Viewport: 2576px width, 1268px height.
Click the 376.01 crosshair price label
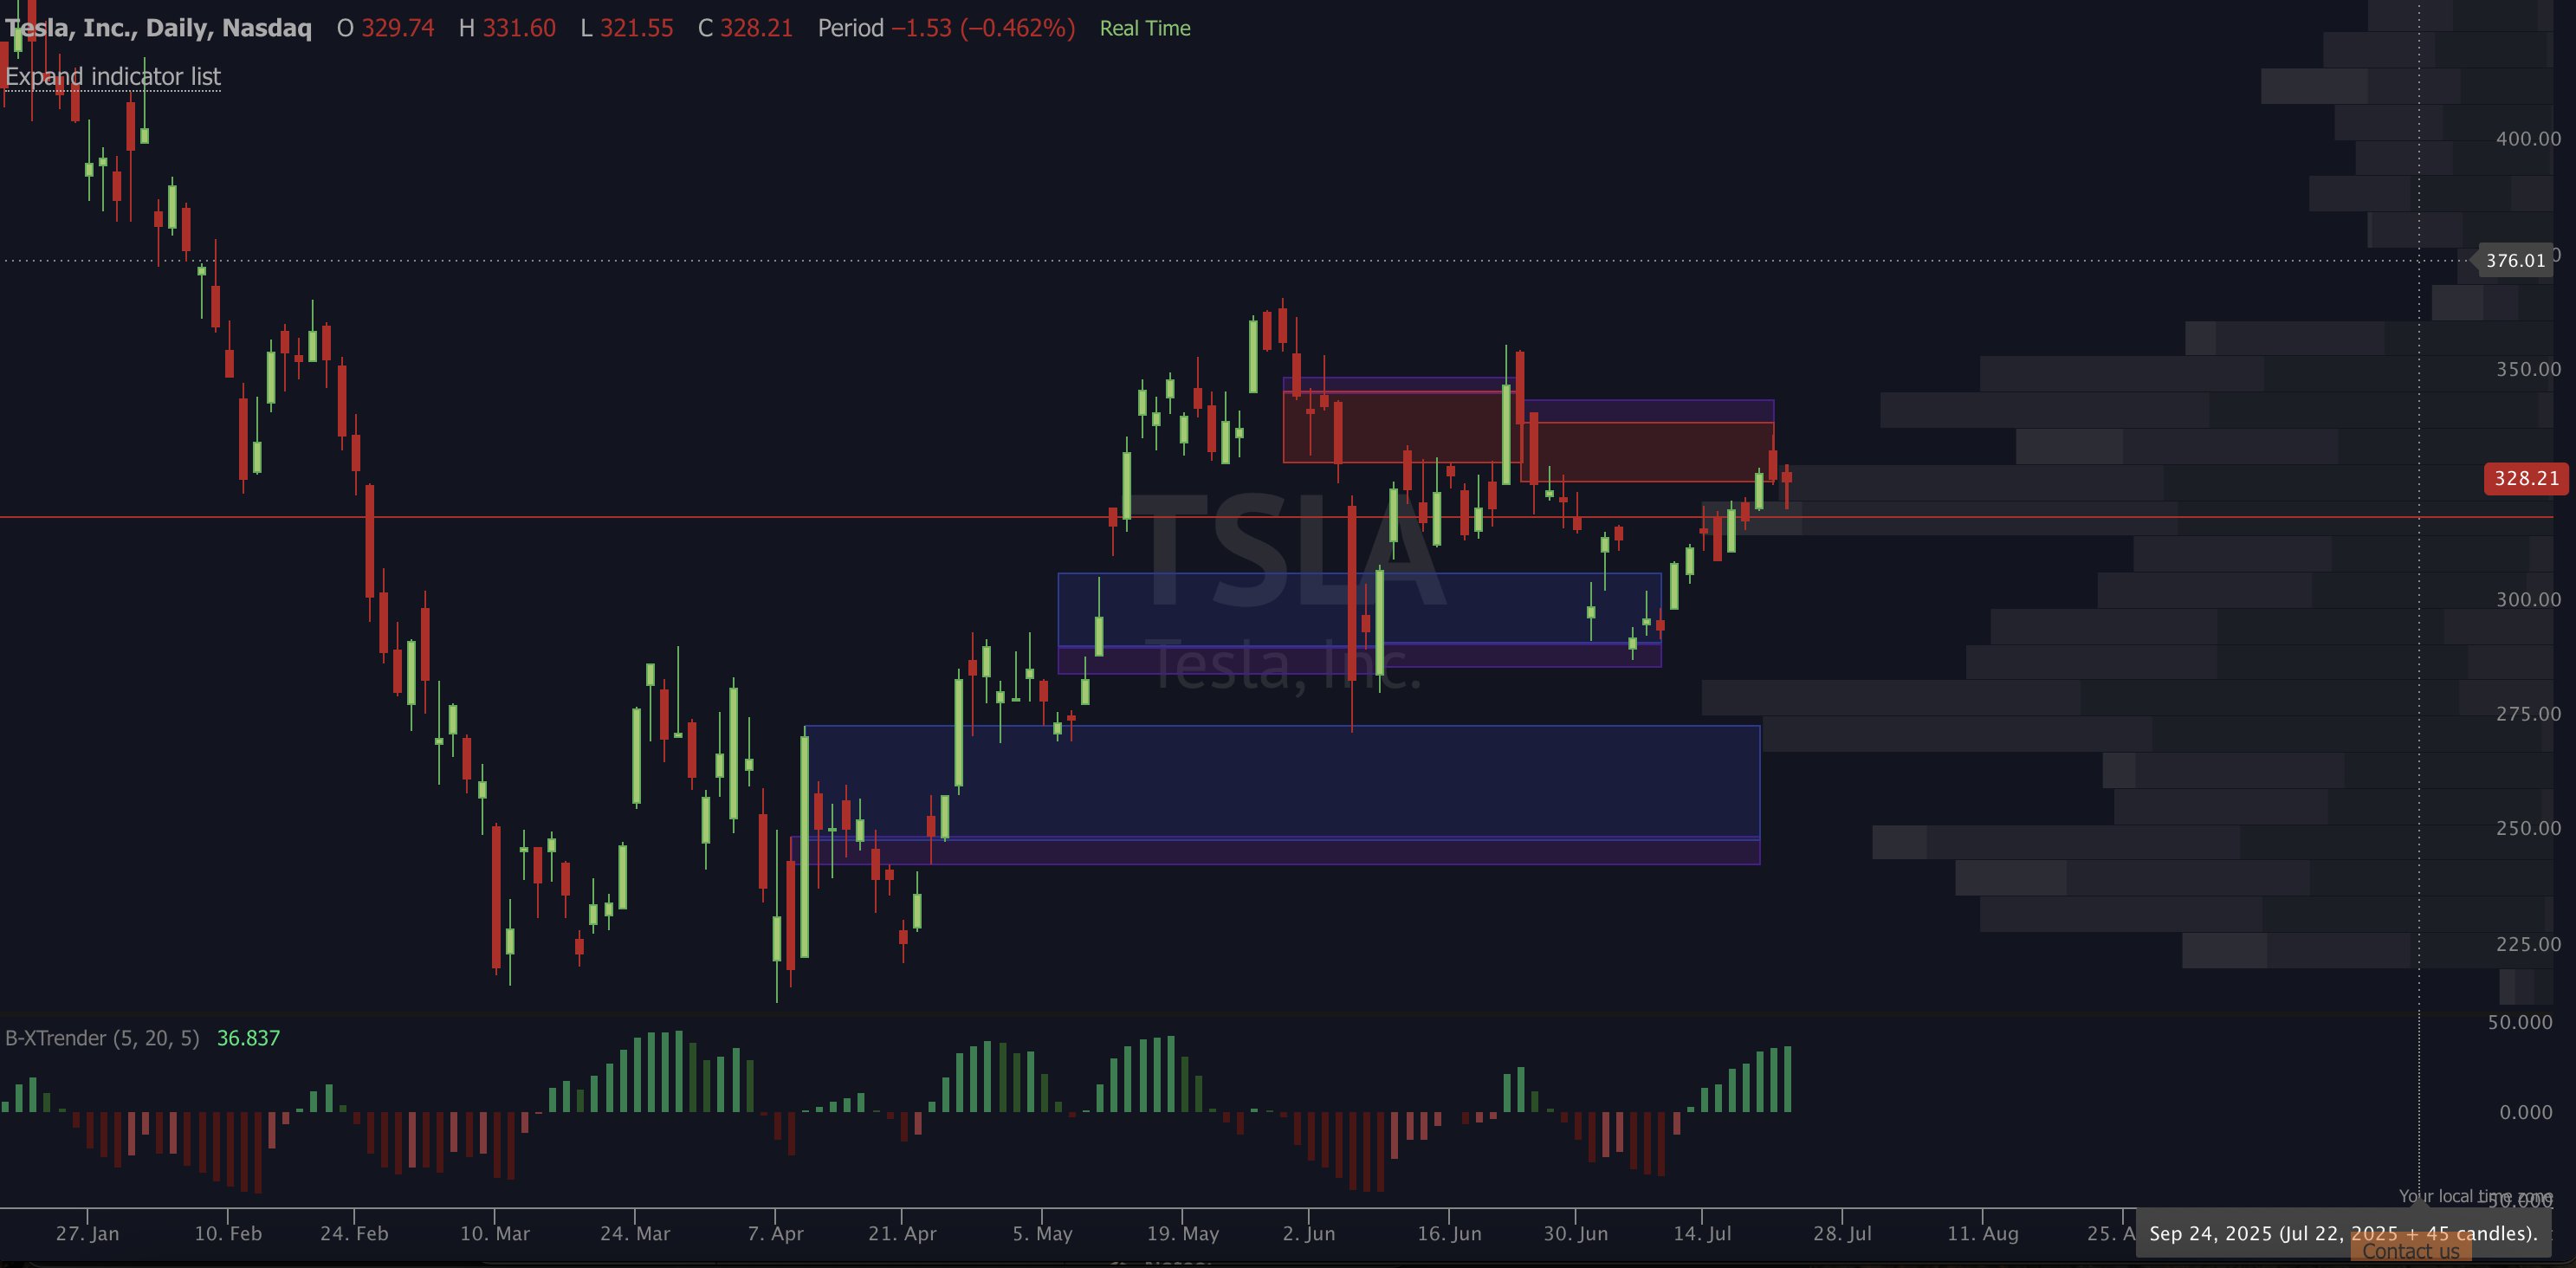click(2515, 261)
